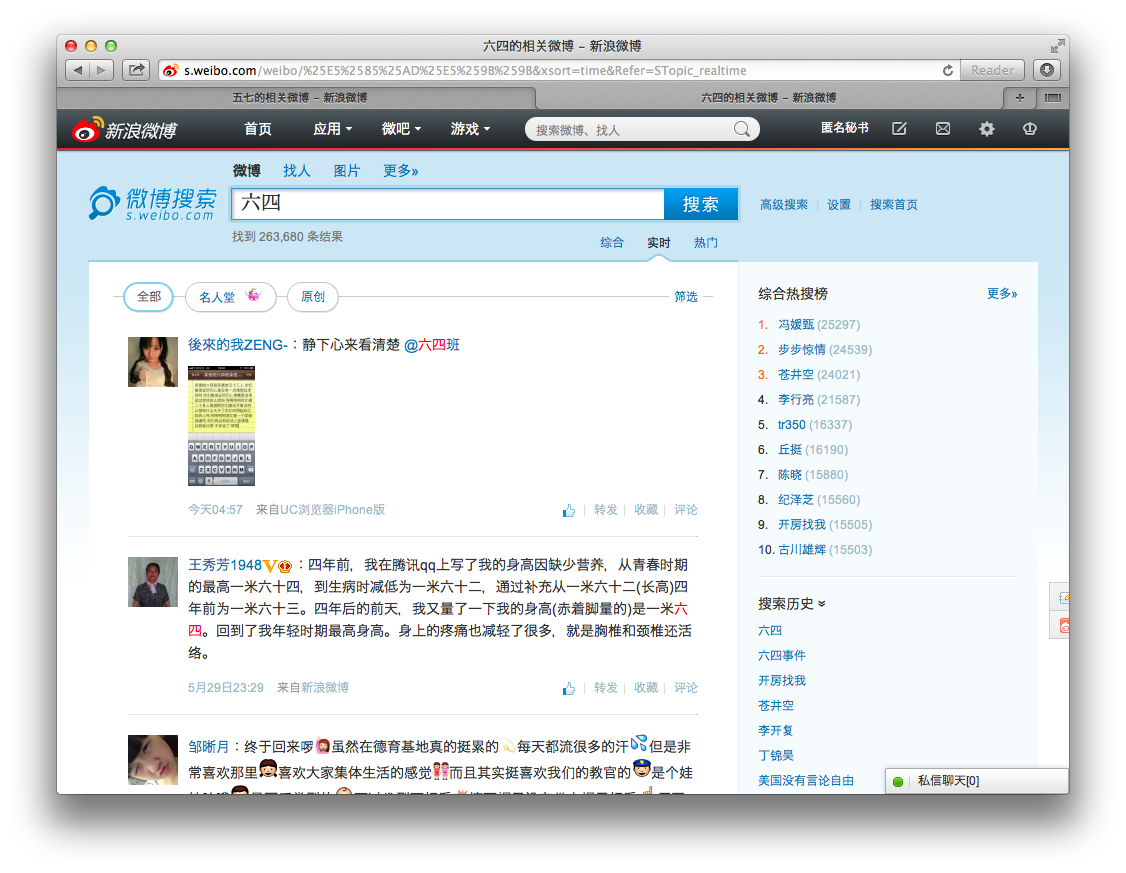Click 转发 on the 後來的我ZENG- post
Screen dimensions: 1126x873
tap(605, 510)
